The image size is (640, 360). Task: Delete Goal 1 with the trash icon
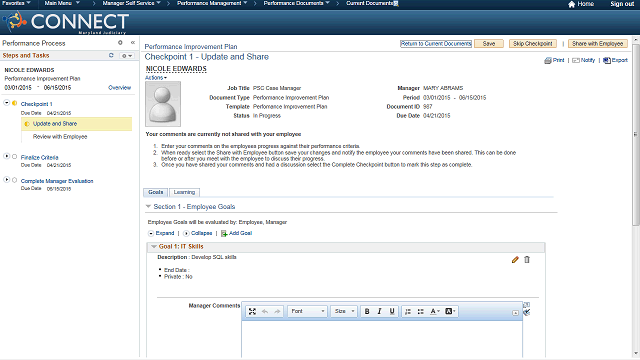(527, 260)
